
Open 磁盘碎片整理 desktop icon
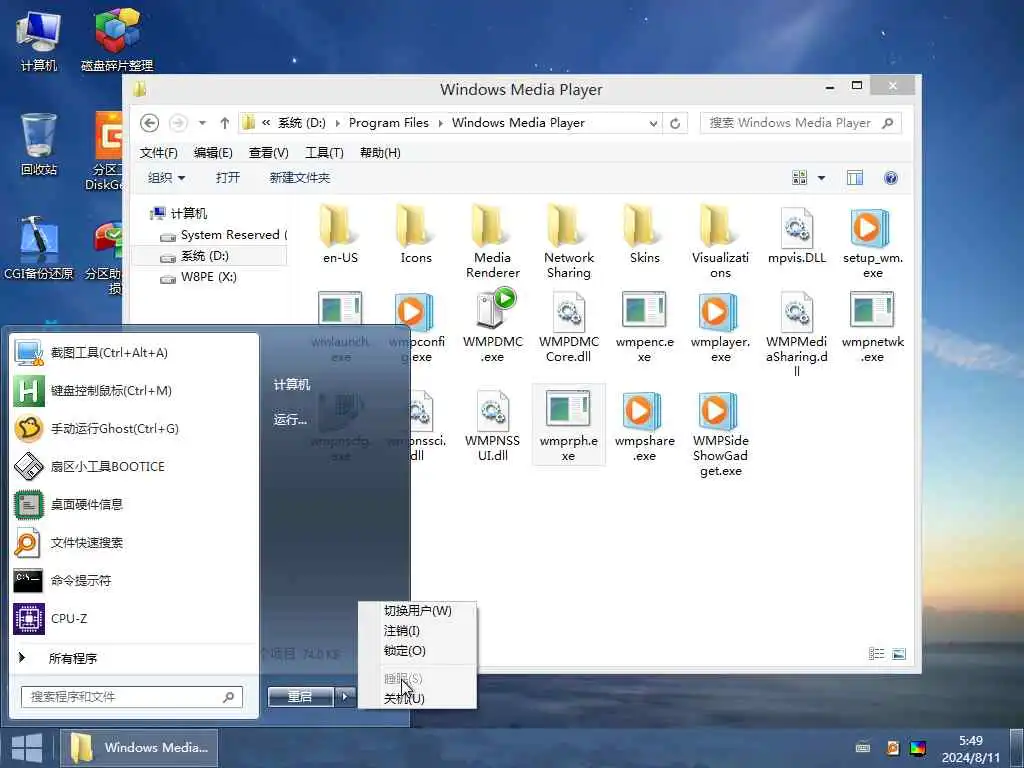[x=117, y=39]
